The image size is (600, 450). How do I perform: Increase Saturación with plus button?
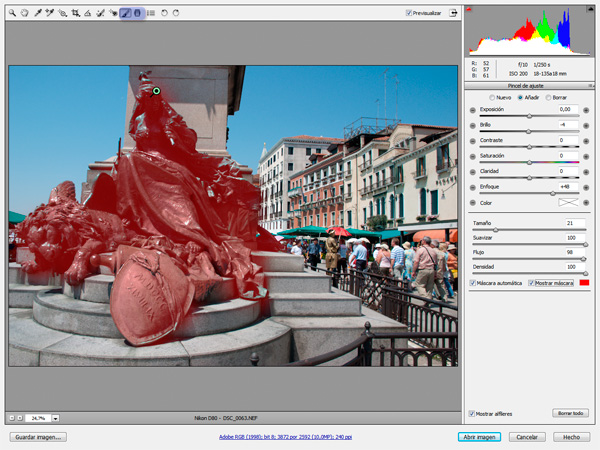586,157
